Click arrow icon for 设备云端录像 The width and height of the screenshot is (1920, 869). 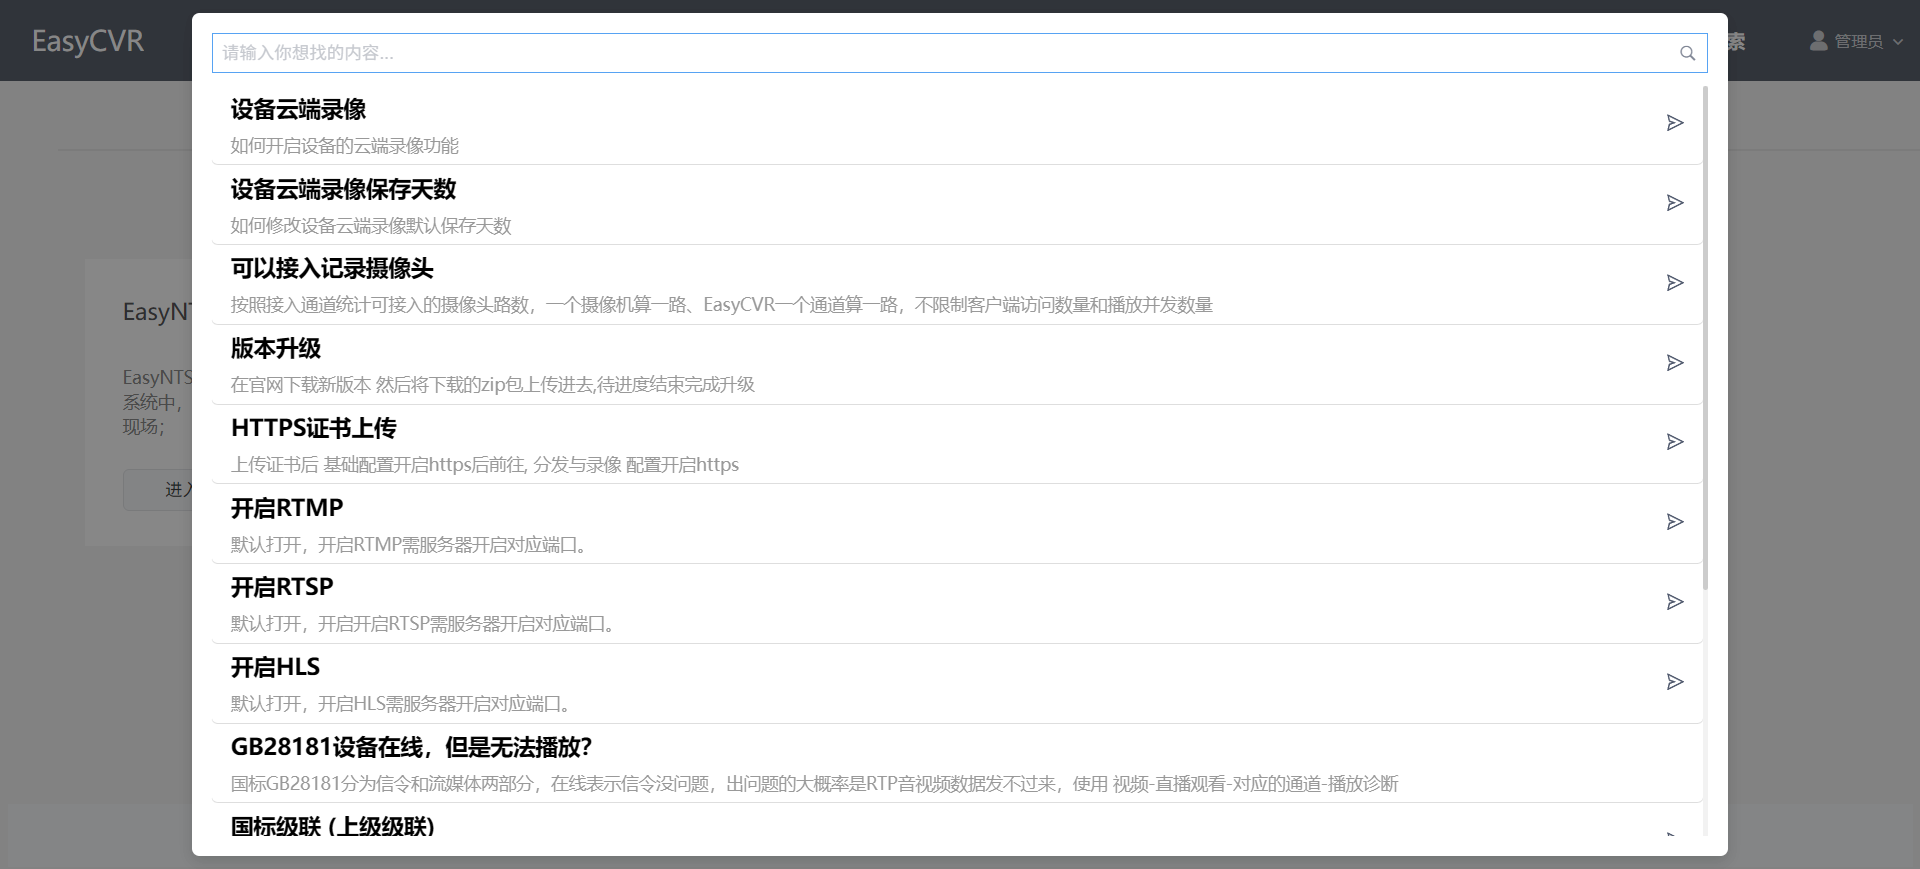1675,123
